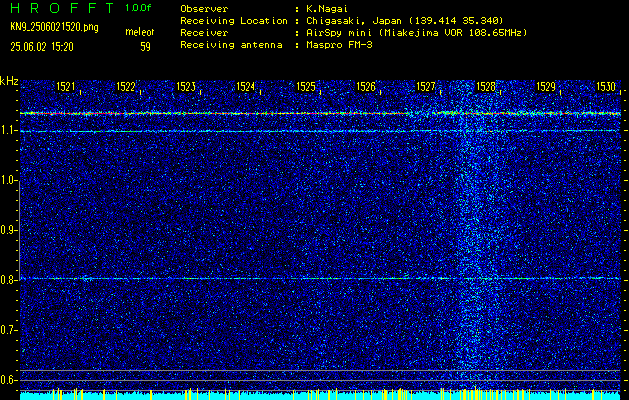Viewport: 629px width, 400px height.
Task: Click the 1.0 frequency axis label
Action: (8, 180)
